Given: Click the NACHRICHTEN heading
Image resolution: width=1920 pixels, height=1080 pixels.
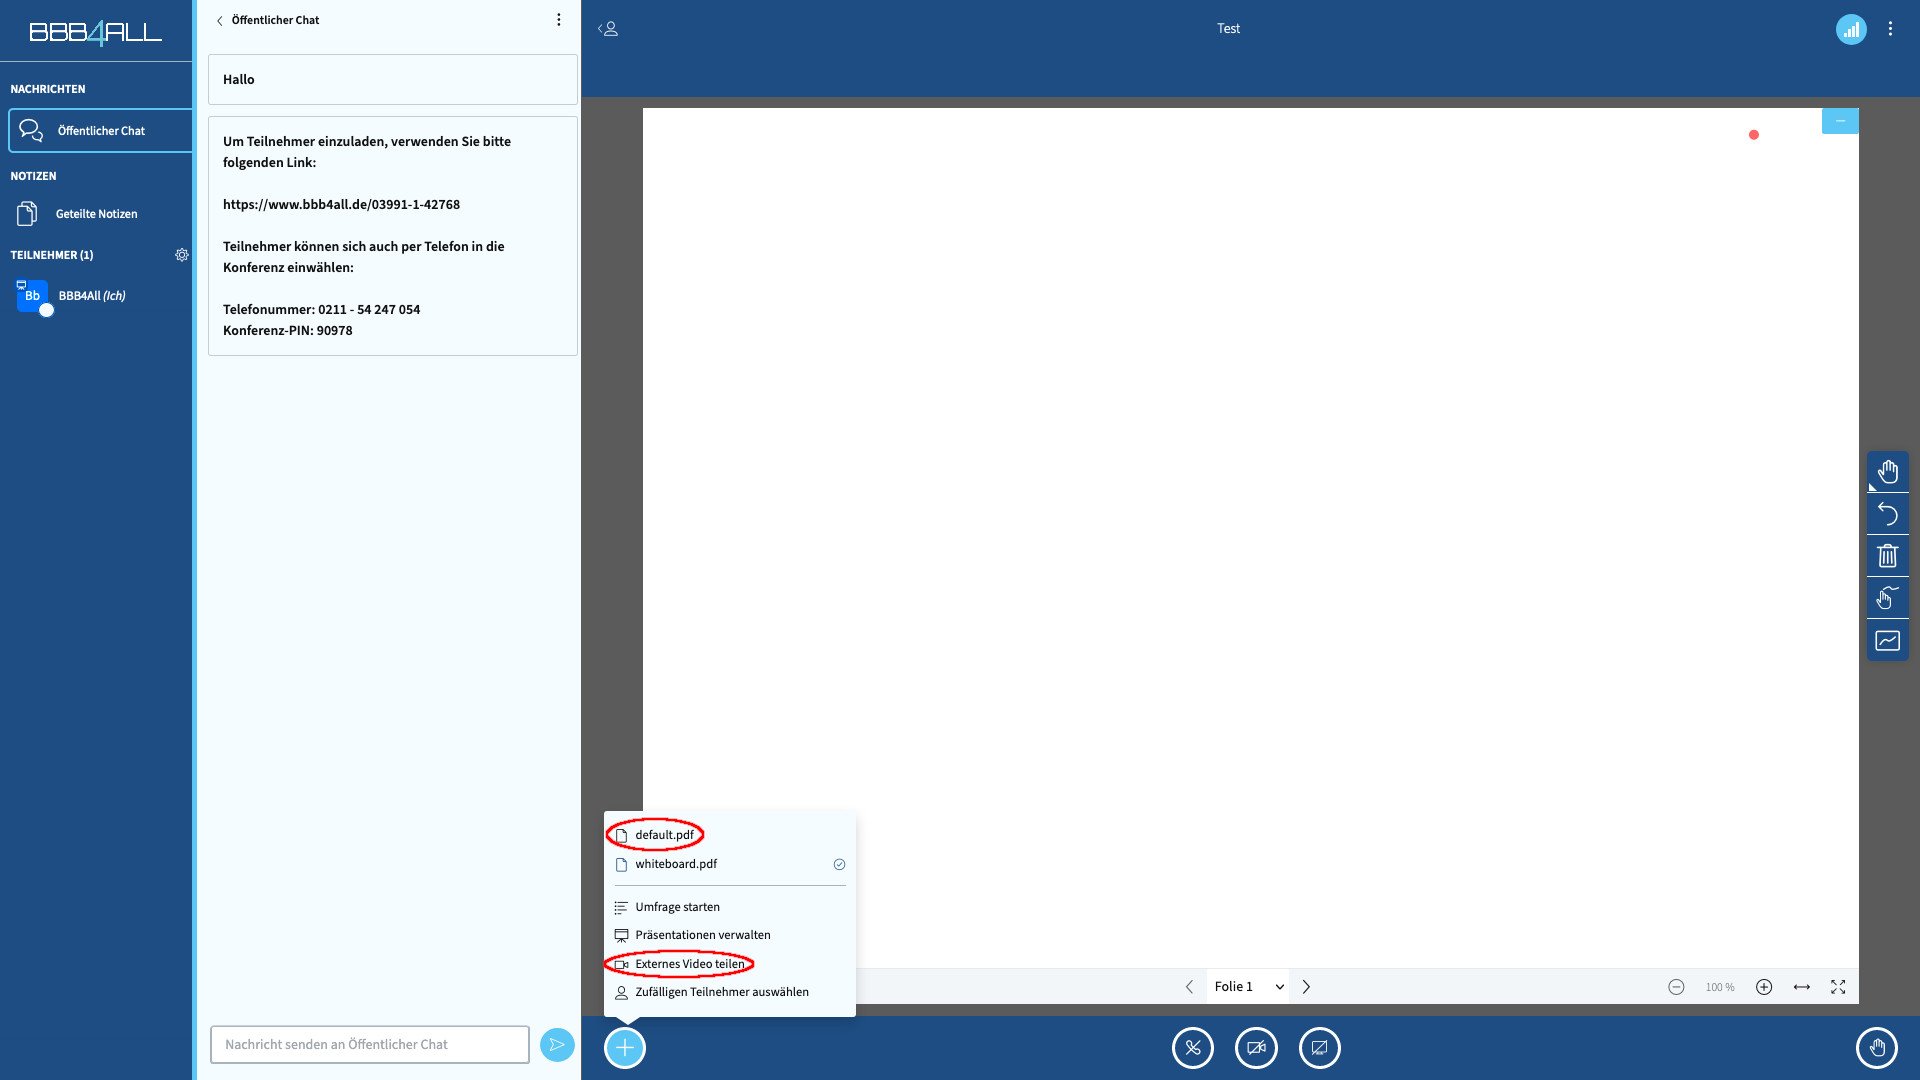Looking at the screenshot, I should (48, 89).
